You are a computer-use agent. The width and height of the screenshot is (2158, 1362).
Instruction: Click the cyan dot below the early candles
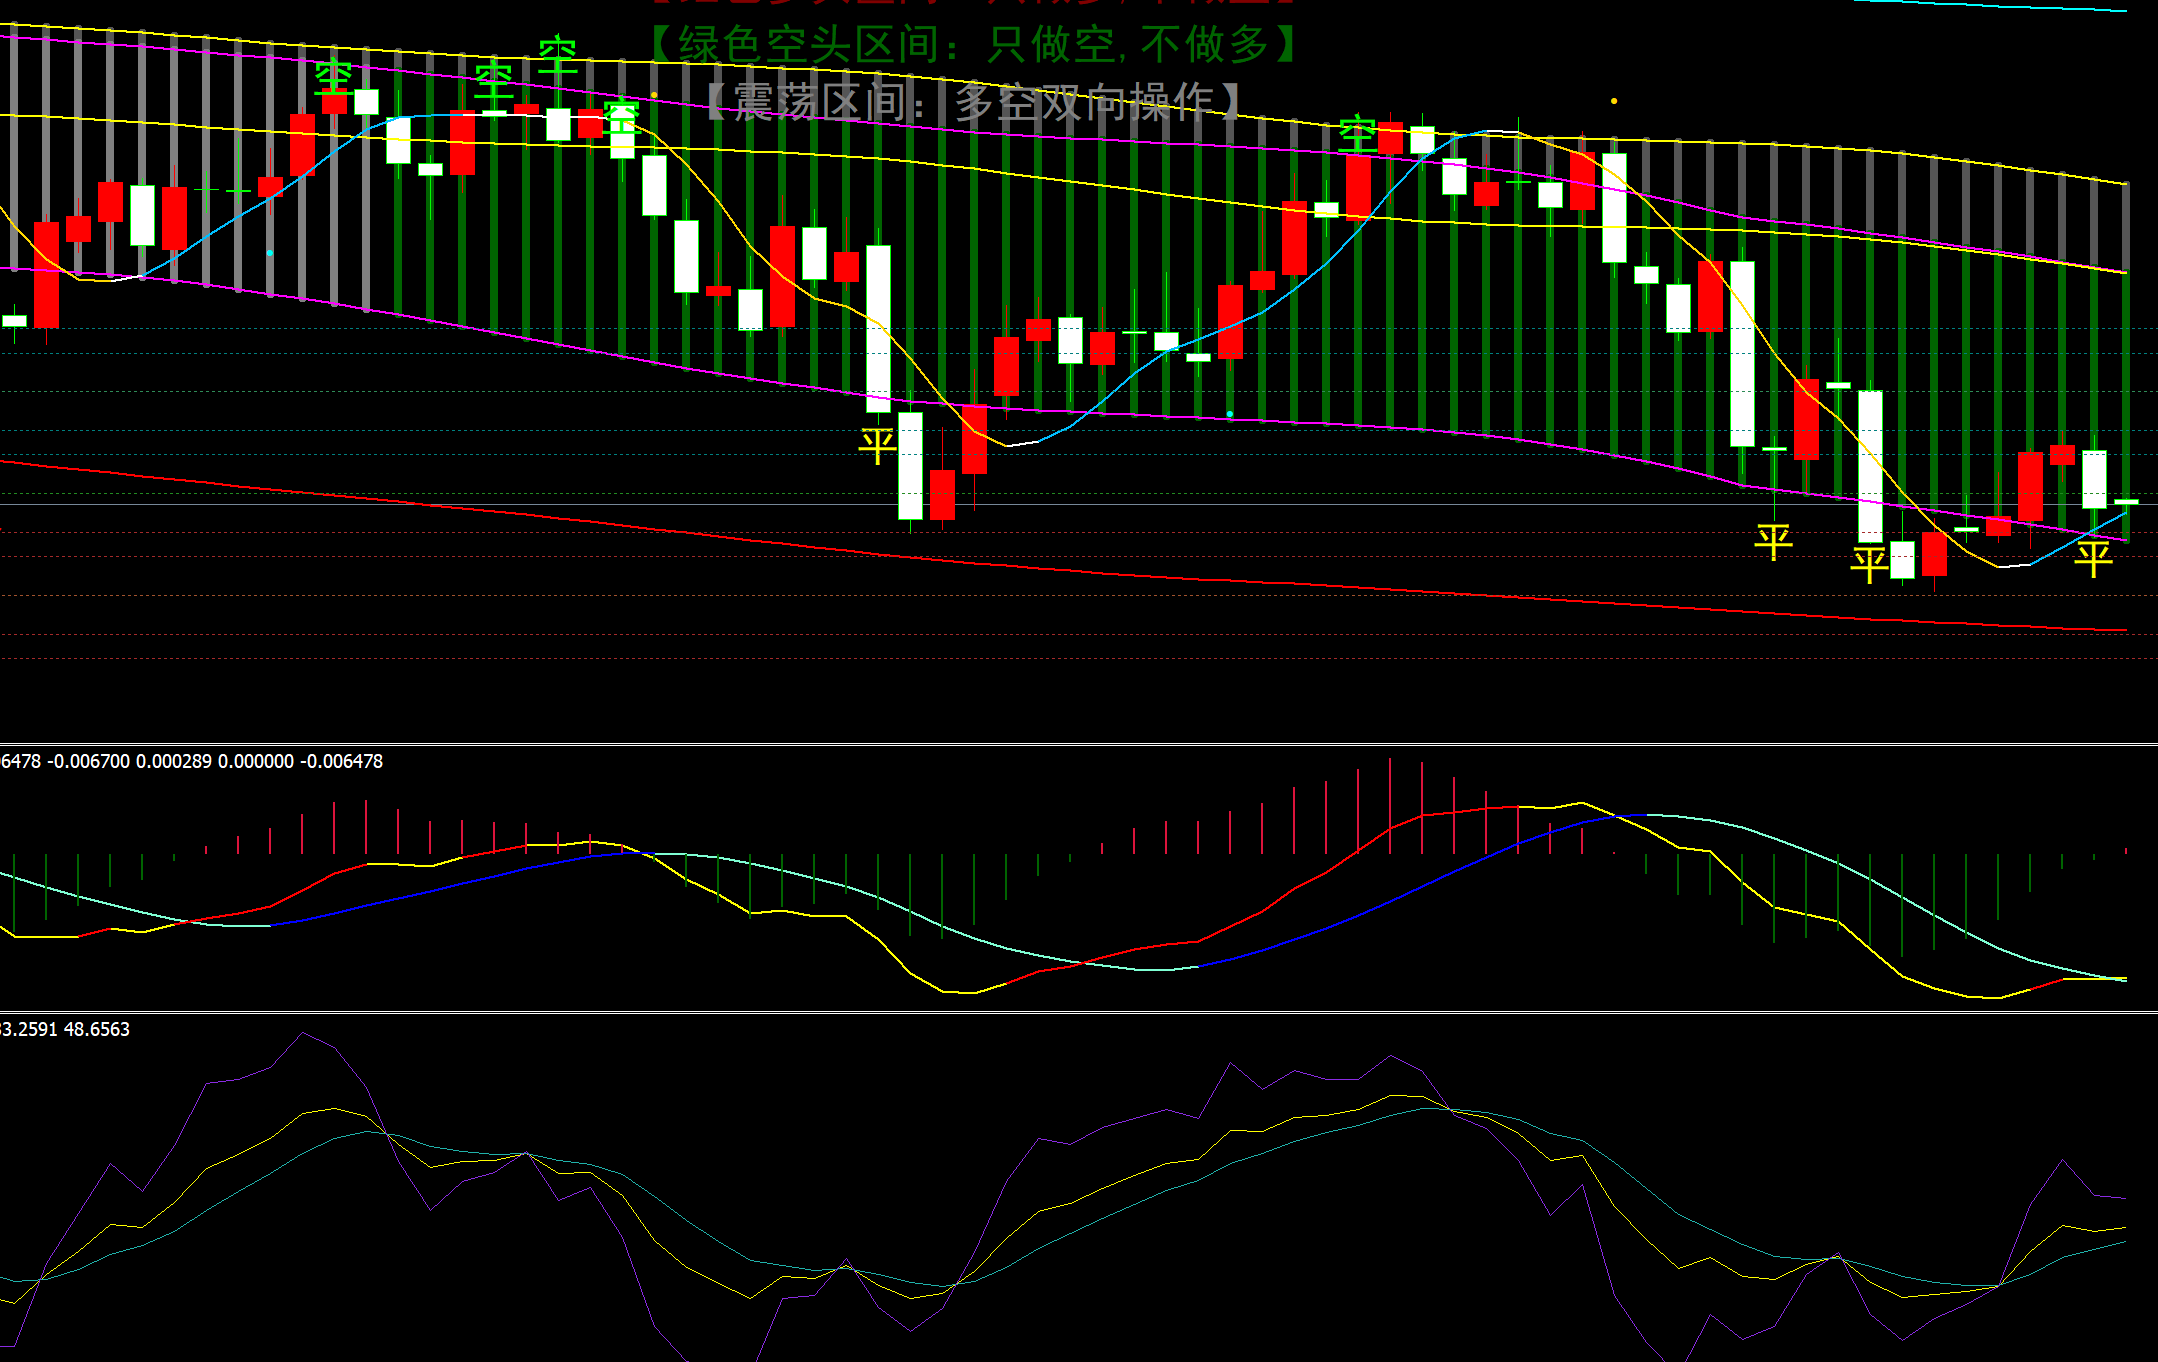[270, 253]
